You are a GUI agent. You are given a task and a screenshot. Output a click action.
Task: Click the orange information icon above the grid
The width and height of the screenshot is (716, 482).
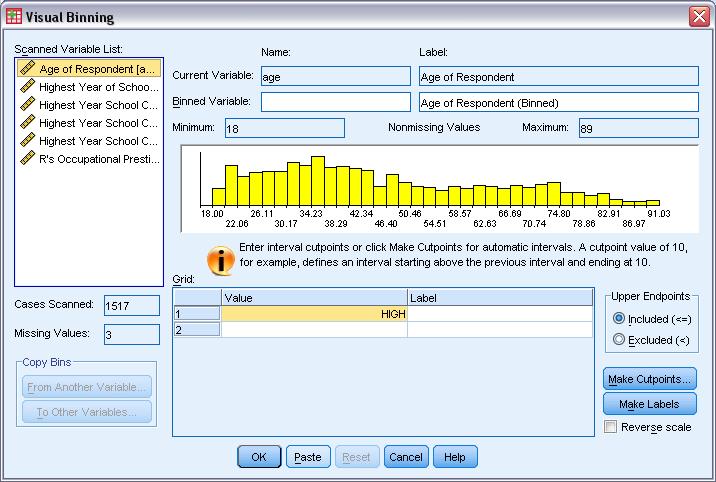click(220, 261)
